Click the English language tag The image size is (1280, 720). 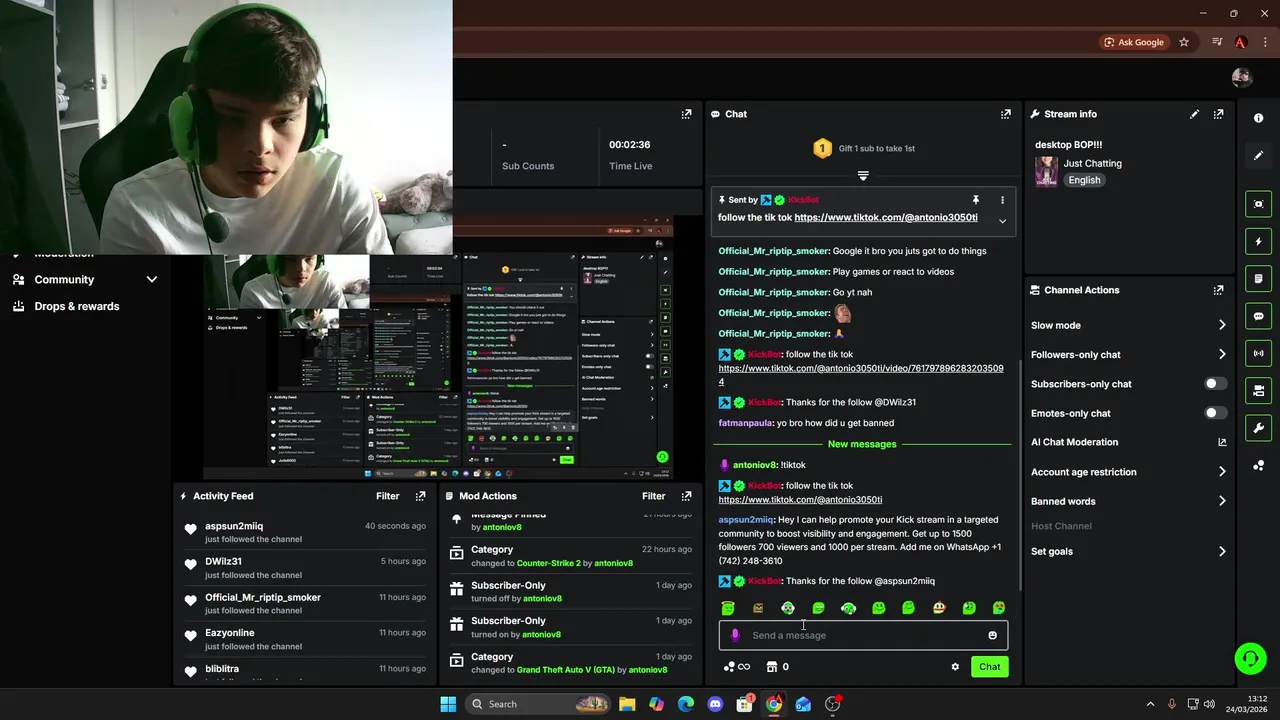(1084, 180)
